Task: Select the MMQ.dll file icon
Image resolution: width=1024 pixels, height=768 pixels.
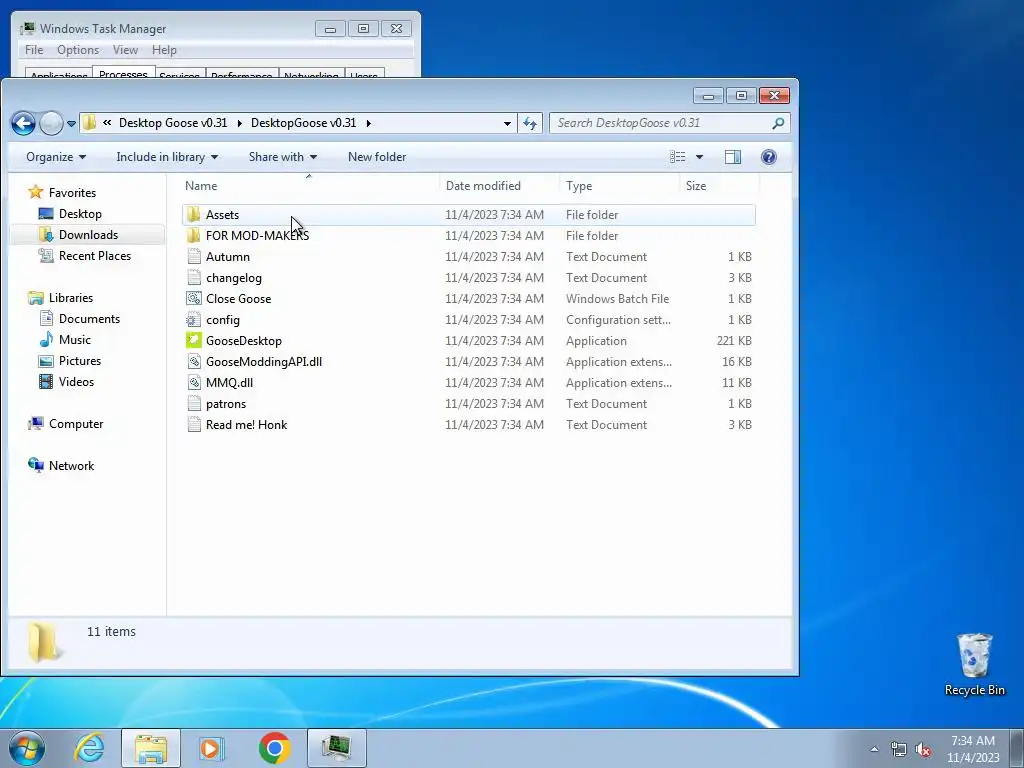Action: pos(194,382)
